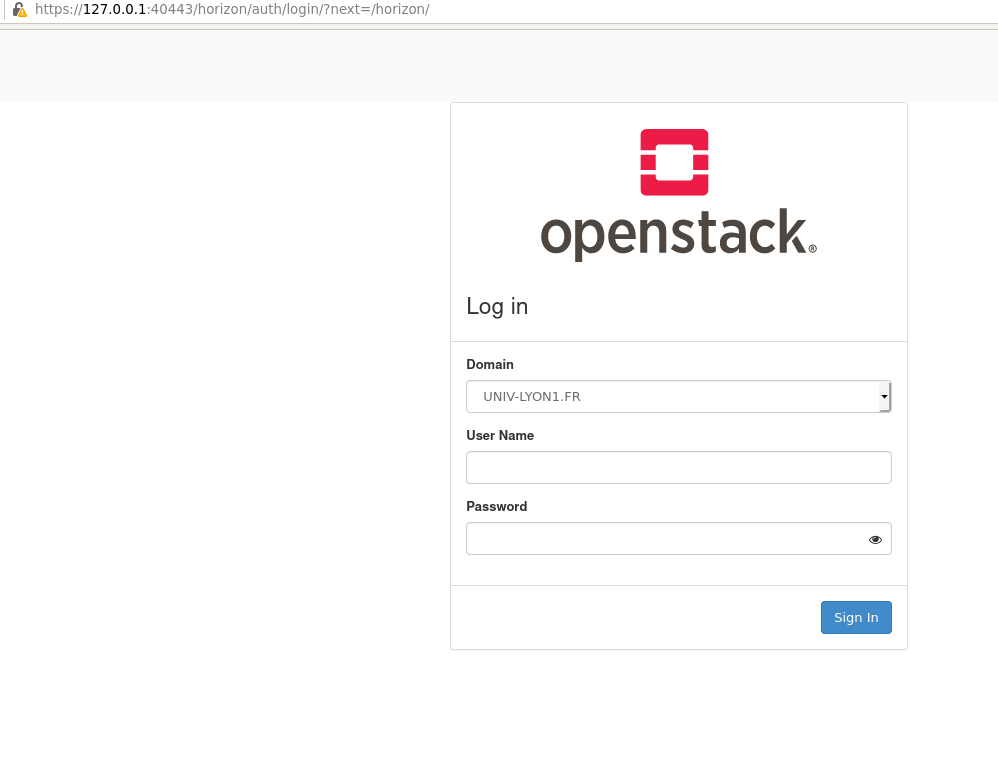
Task: Click the Log in heading
Action: click(x=497, y=307)
